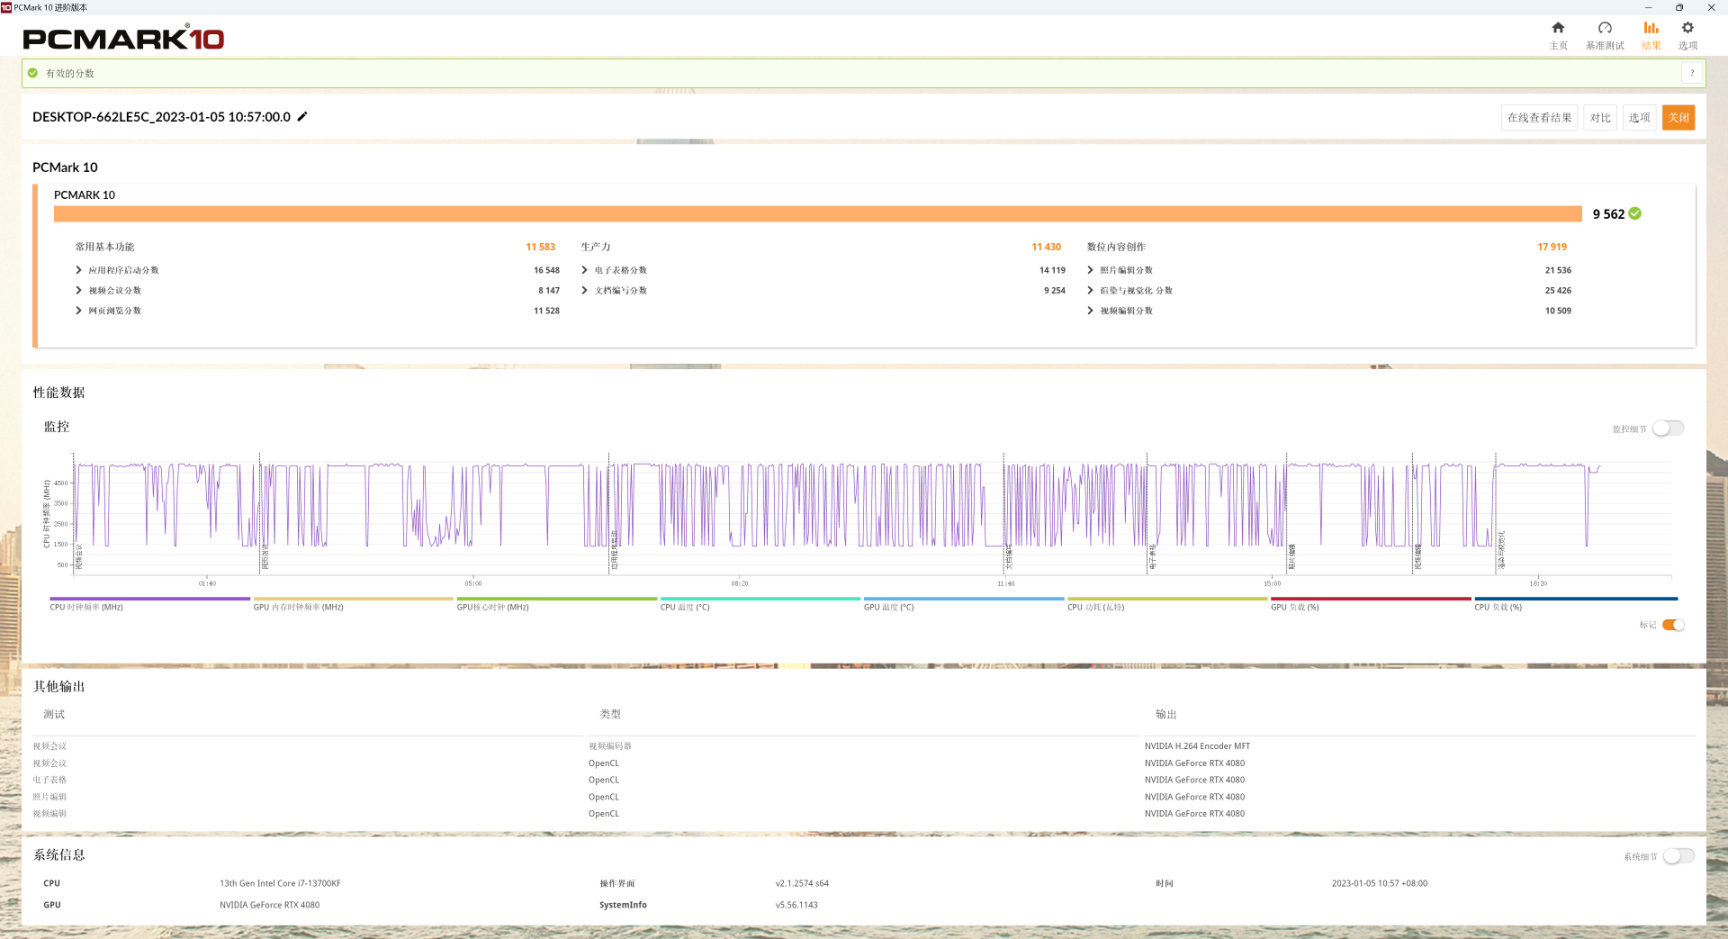Click the PCMark 10 title bar app icon

6,7
